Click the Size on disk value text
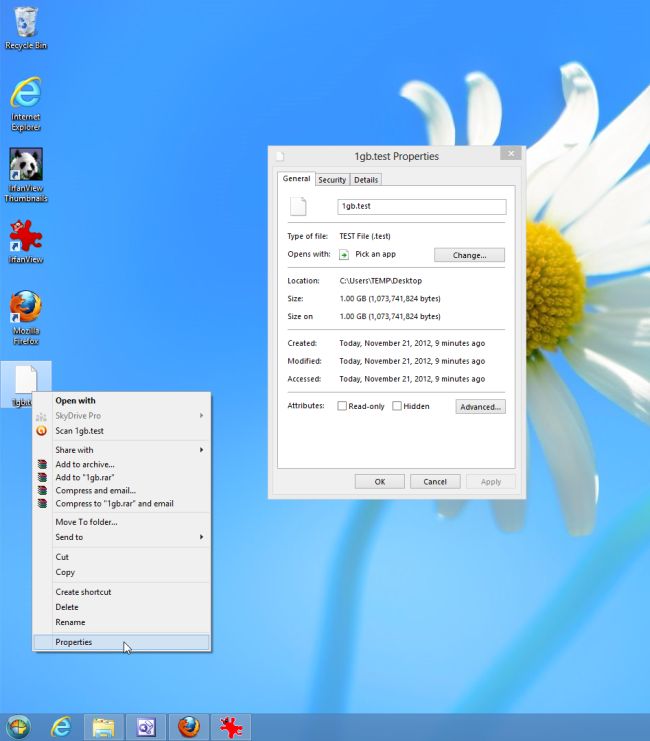 (390, 317)
